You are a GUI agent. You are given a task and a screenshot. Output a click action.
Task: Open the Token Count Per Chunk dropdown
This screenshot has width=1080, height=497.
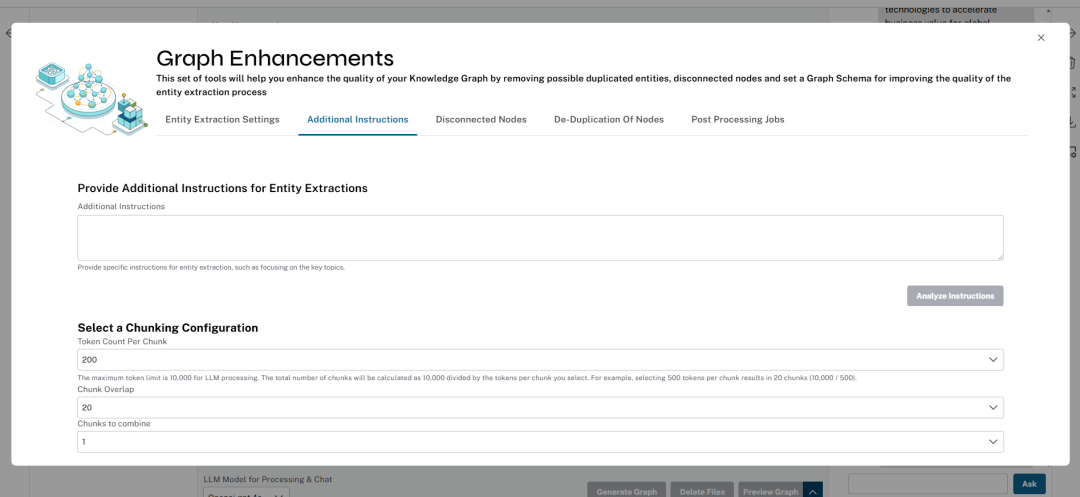click(x=540, y=359)
